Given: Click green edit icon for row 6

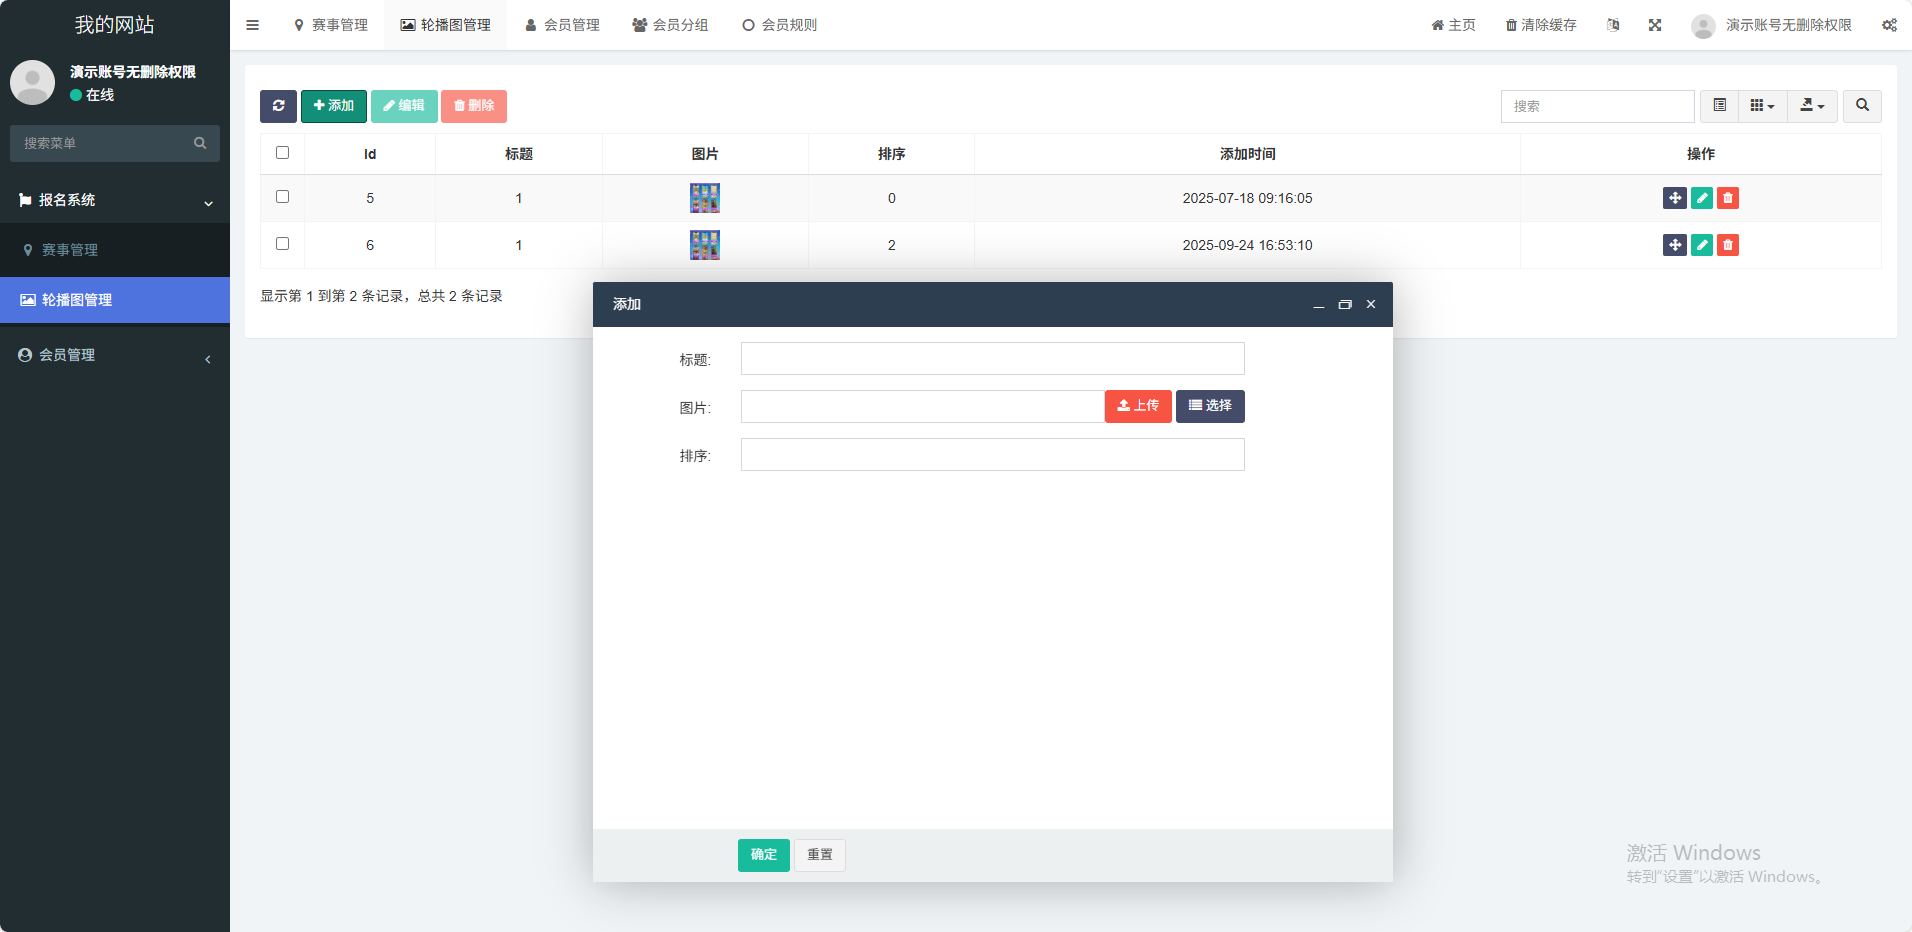Looking at the screenshot, I should [1701, 245].
